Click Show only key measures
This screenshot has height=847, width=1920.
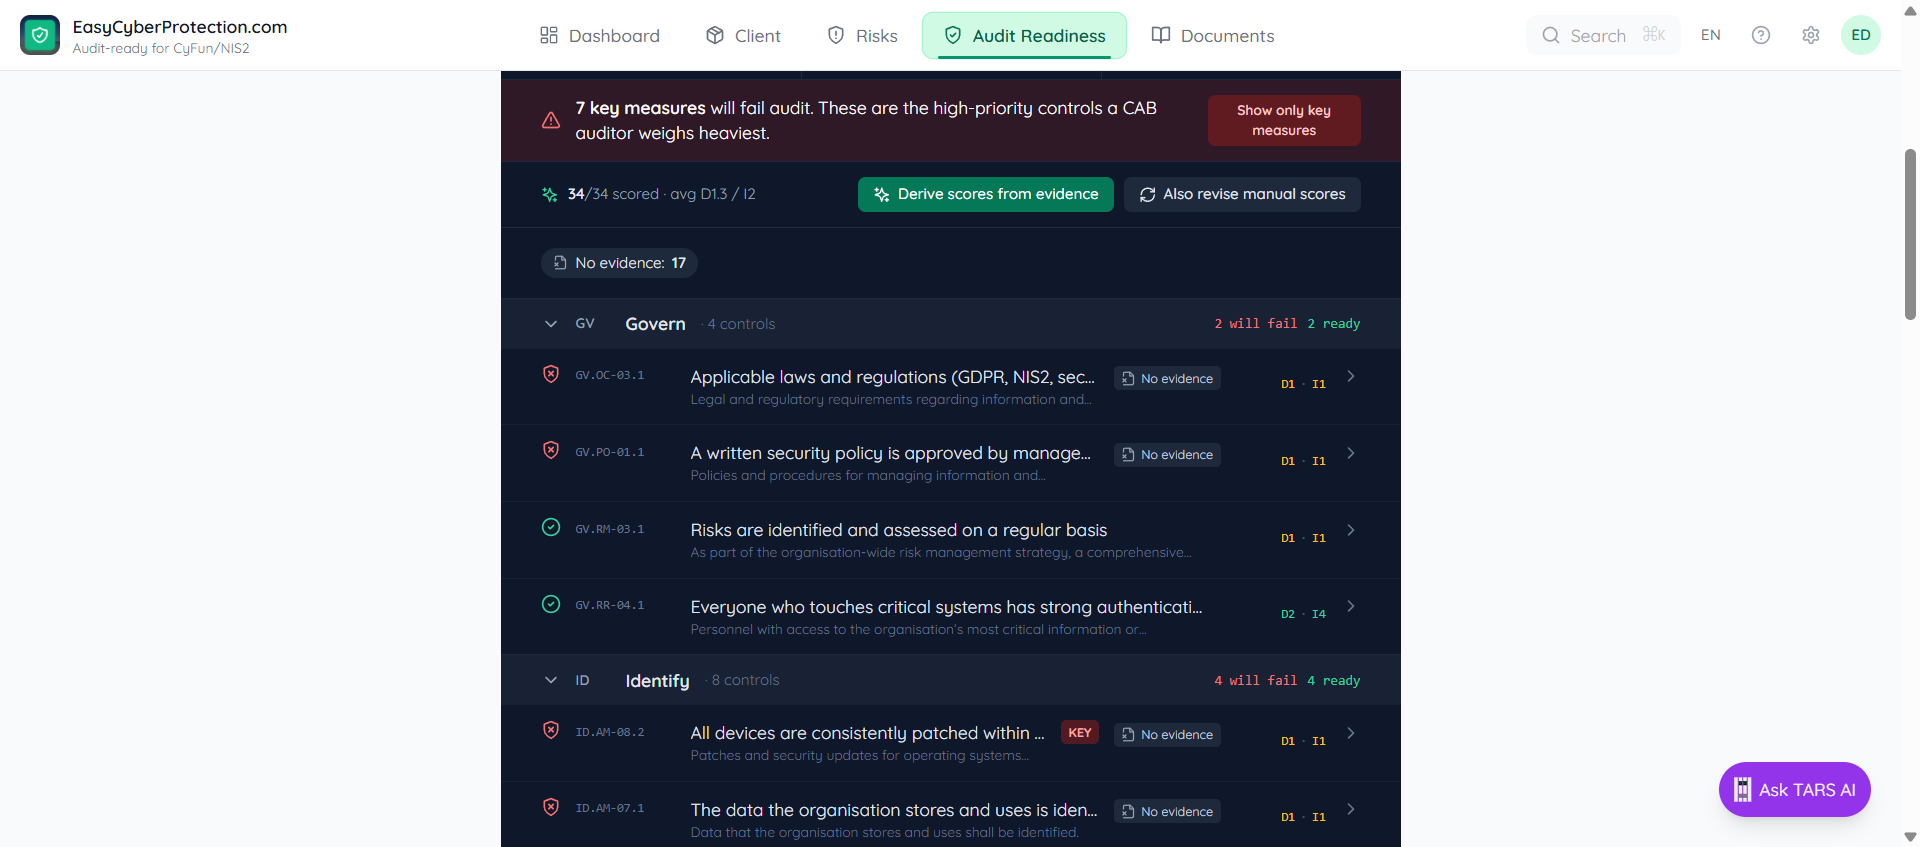1284,120
